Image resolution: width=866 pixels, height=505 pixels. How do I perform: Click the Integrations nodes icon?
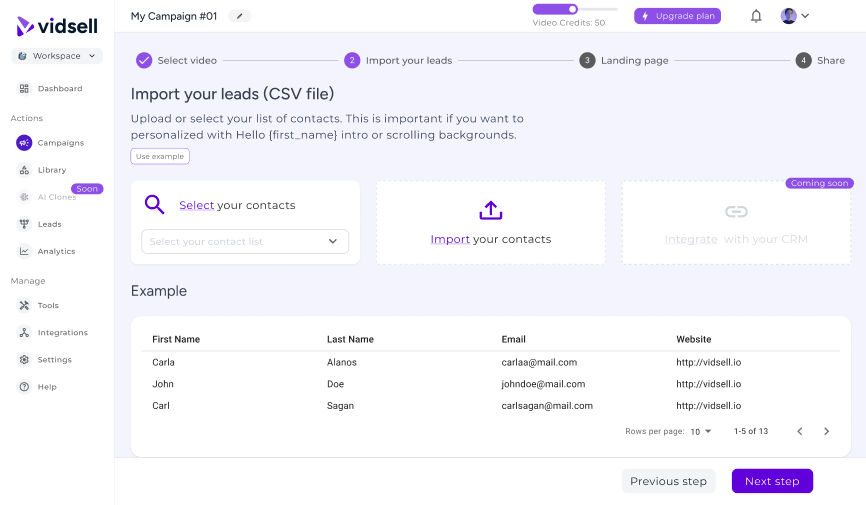[24, 332]
